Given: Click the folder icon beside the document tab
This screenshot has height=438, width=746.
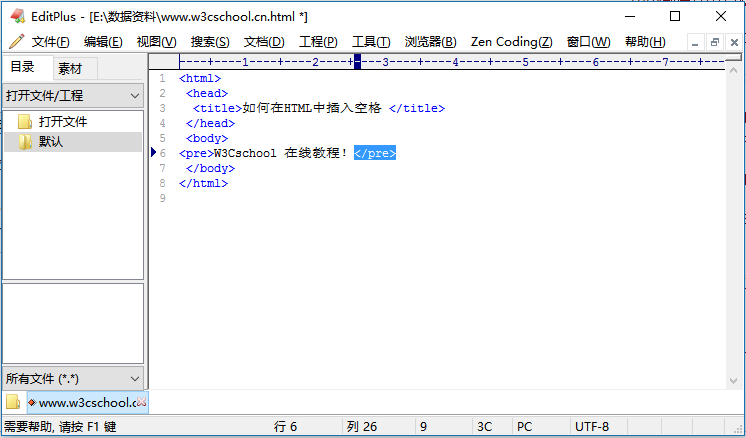Looking at the screenshot, I should 13,402.
